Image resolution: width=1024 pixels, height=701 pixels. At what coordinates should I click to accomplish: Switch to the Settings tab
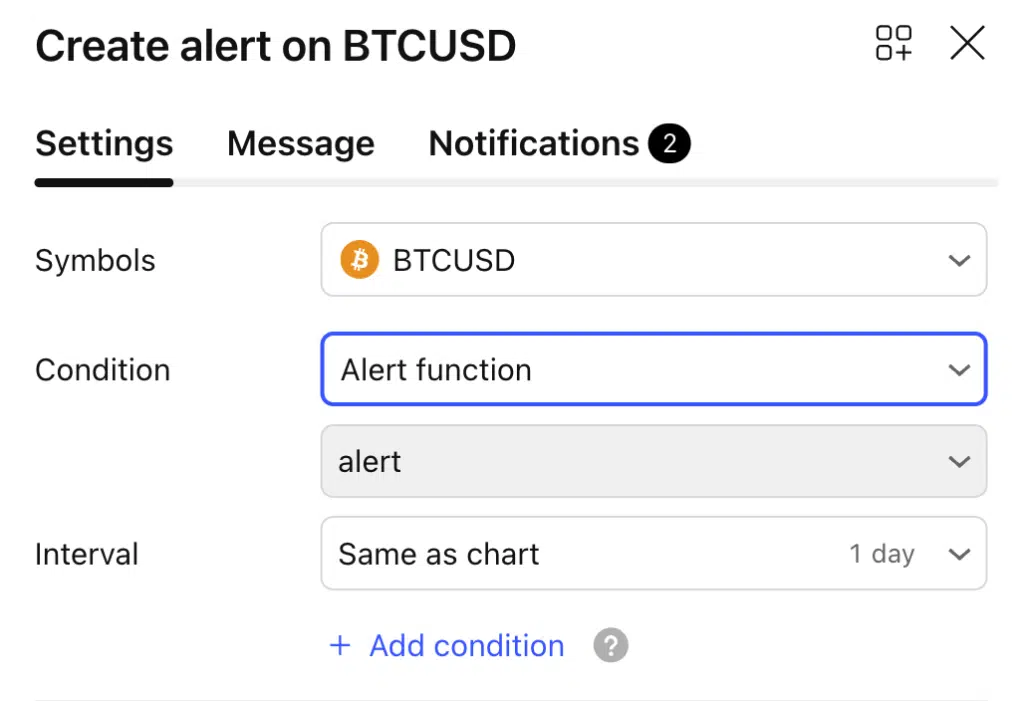coord(104,144)
